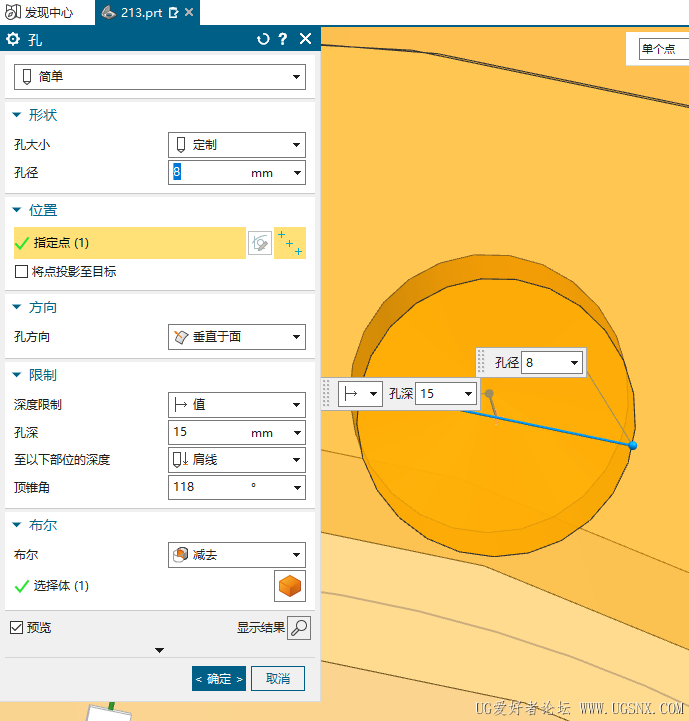Viewport: 689px width, 721px height.
Task: Collapse the 方向 section
Action: coord(17,307)
